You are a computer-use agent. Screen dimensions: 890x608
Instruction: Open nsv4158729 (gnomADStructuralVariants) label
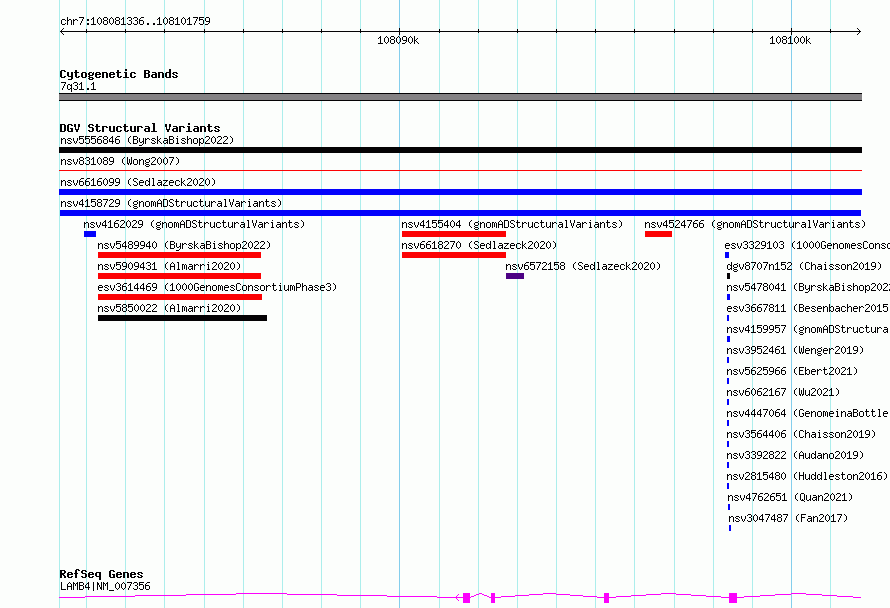tap(171, 203)
